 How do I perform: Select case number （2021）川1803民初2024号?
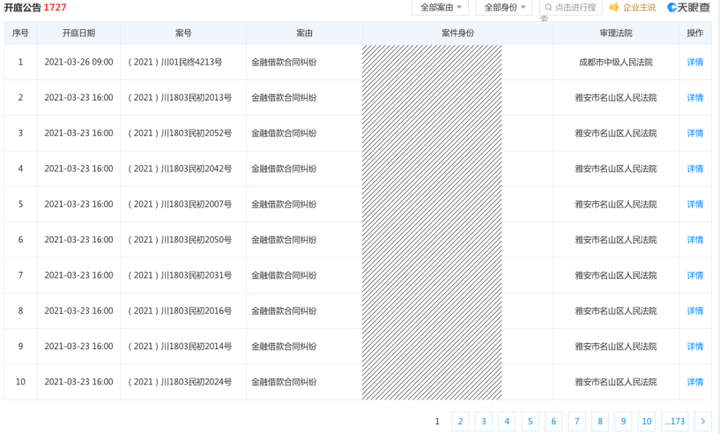[180, 382]
